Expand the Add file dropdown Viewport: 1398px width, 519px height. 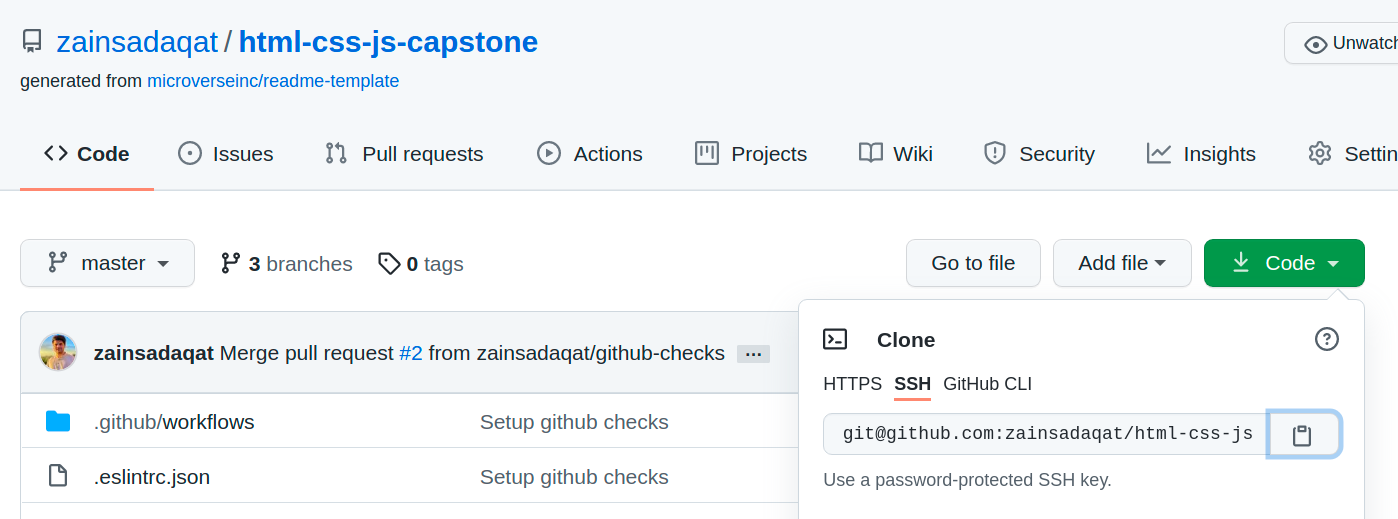(1121, 263)
